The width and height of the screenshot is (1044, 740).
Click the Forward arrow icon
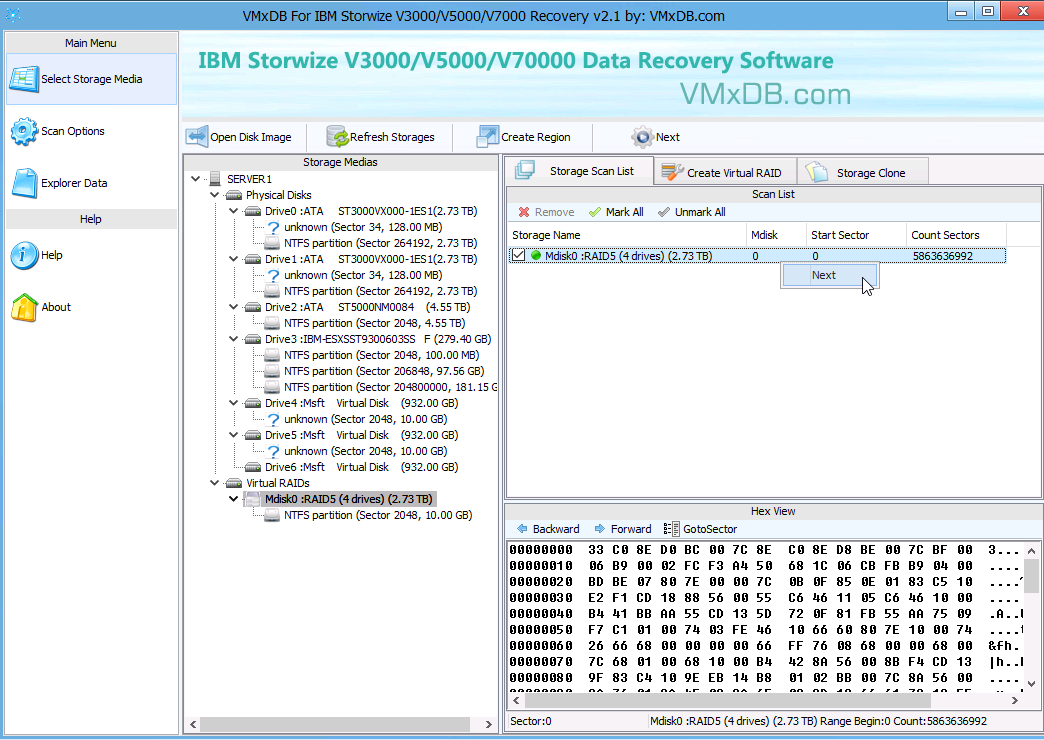[x=600, y=529]
